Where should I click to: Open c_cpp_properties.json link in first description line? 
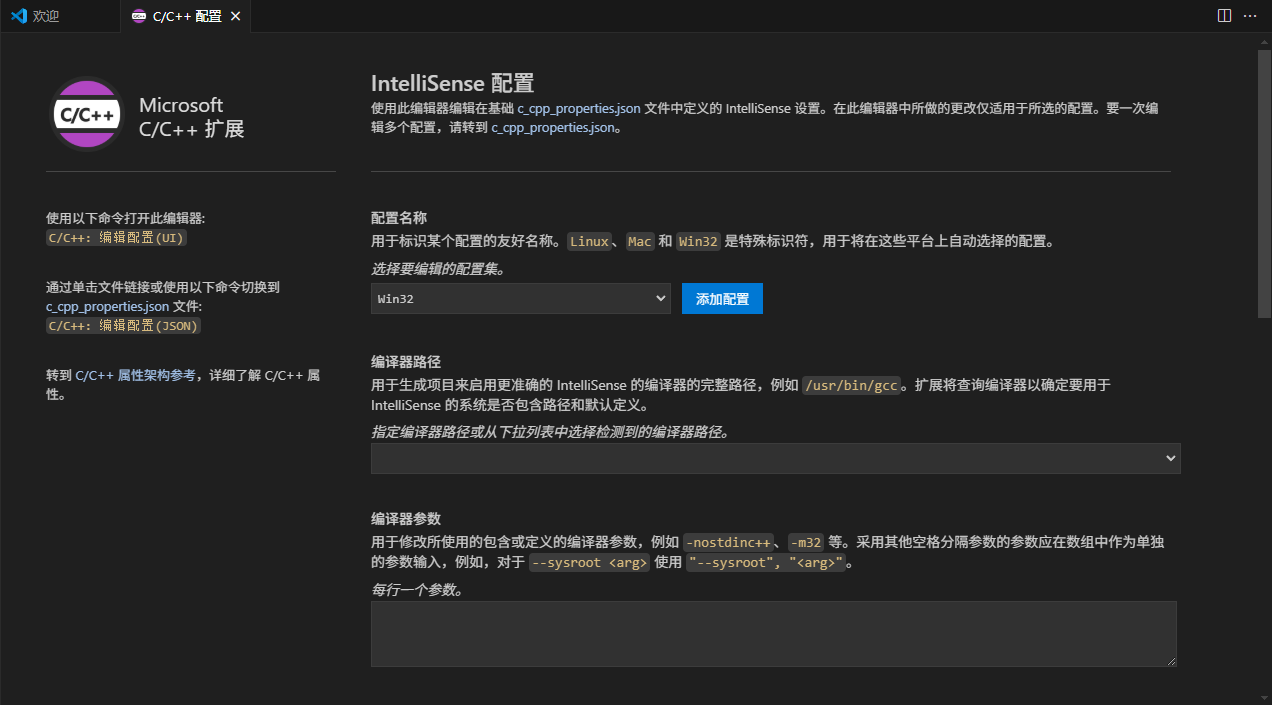tap(579, 108)
